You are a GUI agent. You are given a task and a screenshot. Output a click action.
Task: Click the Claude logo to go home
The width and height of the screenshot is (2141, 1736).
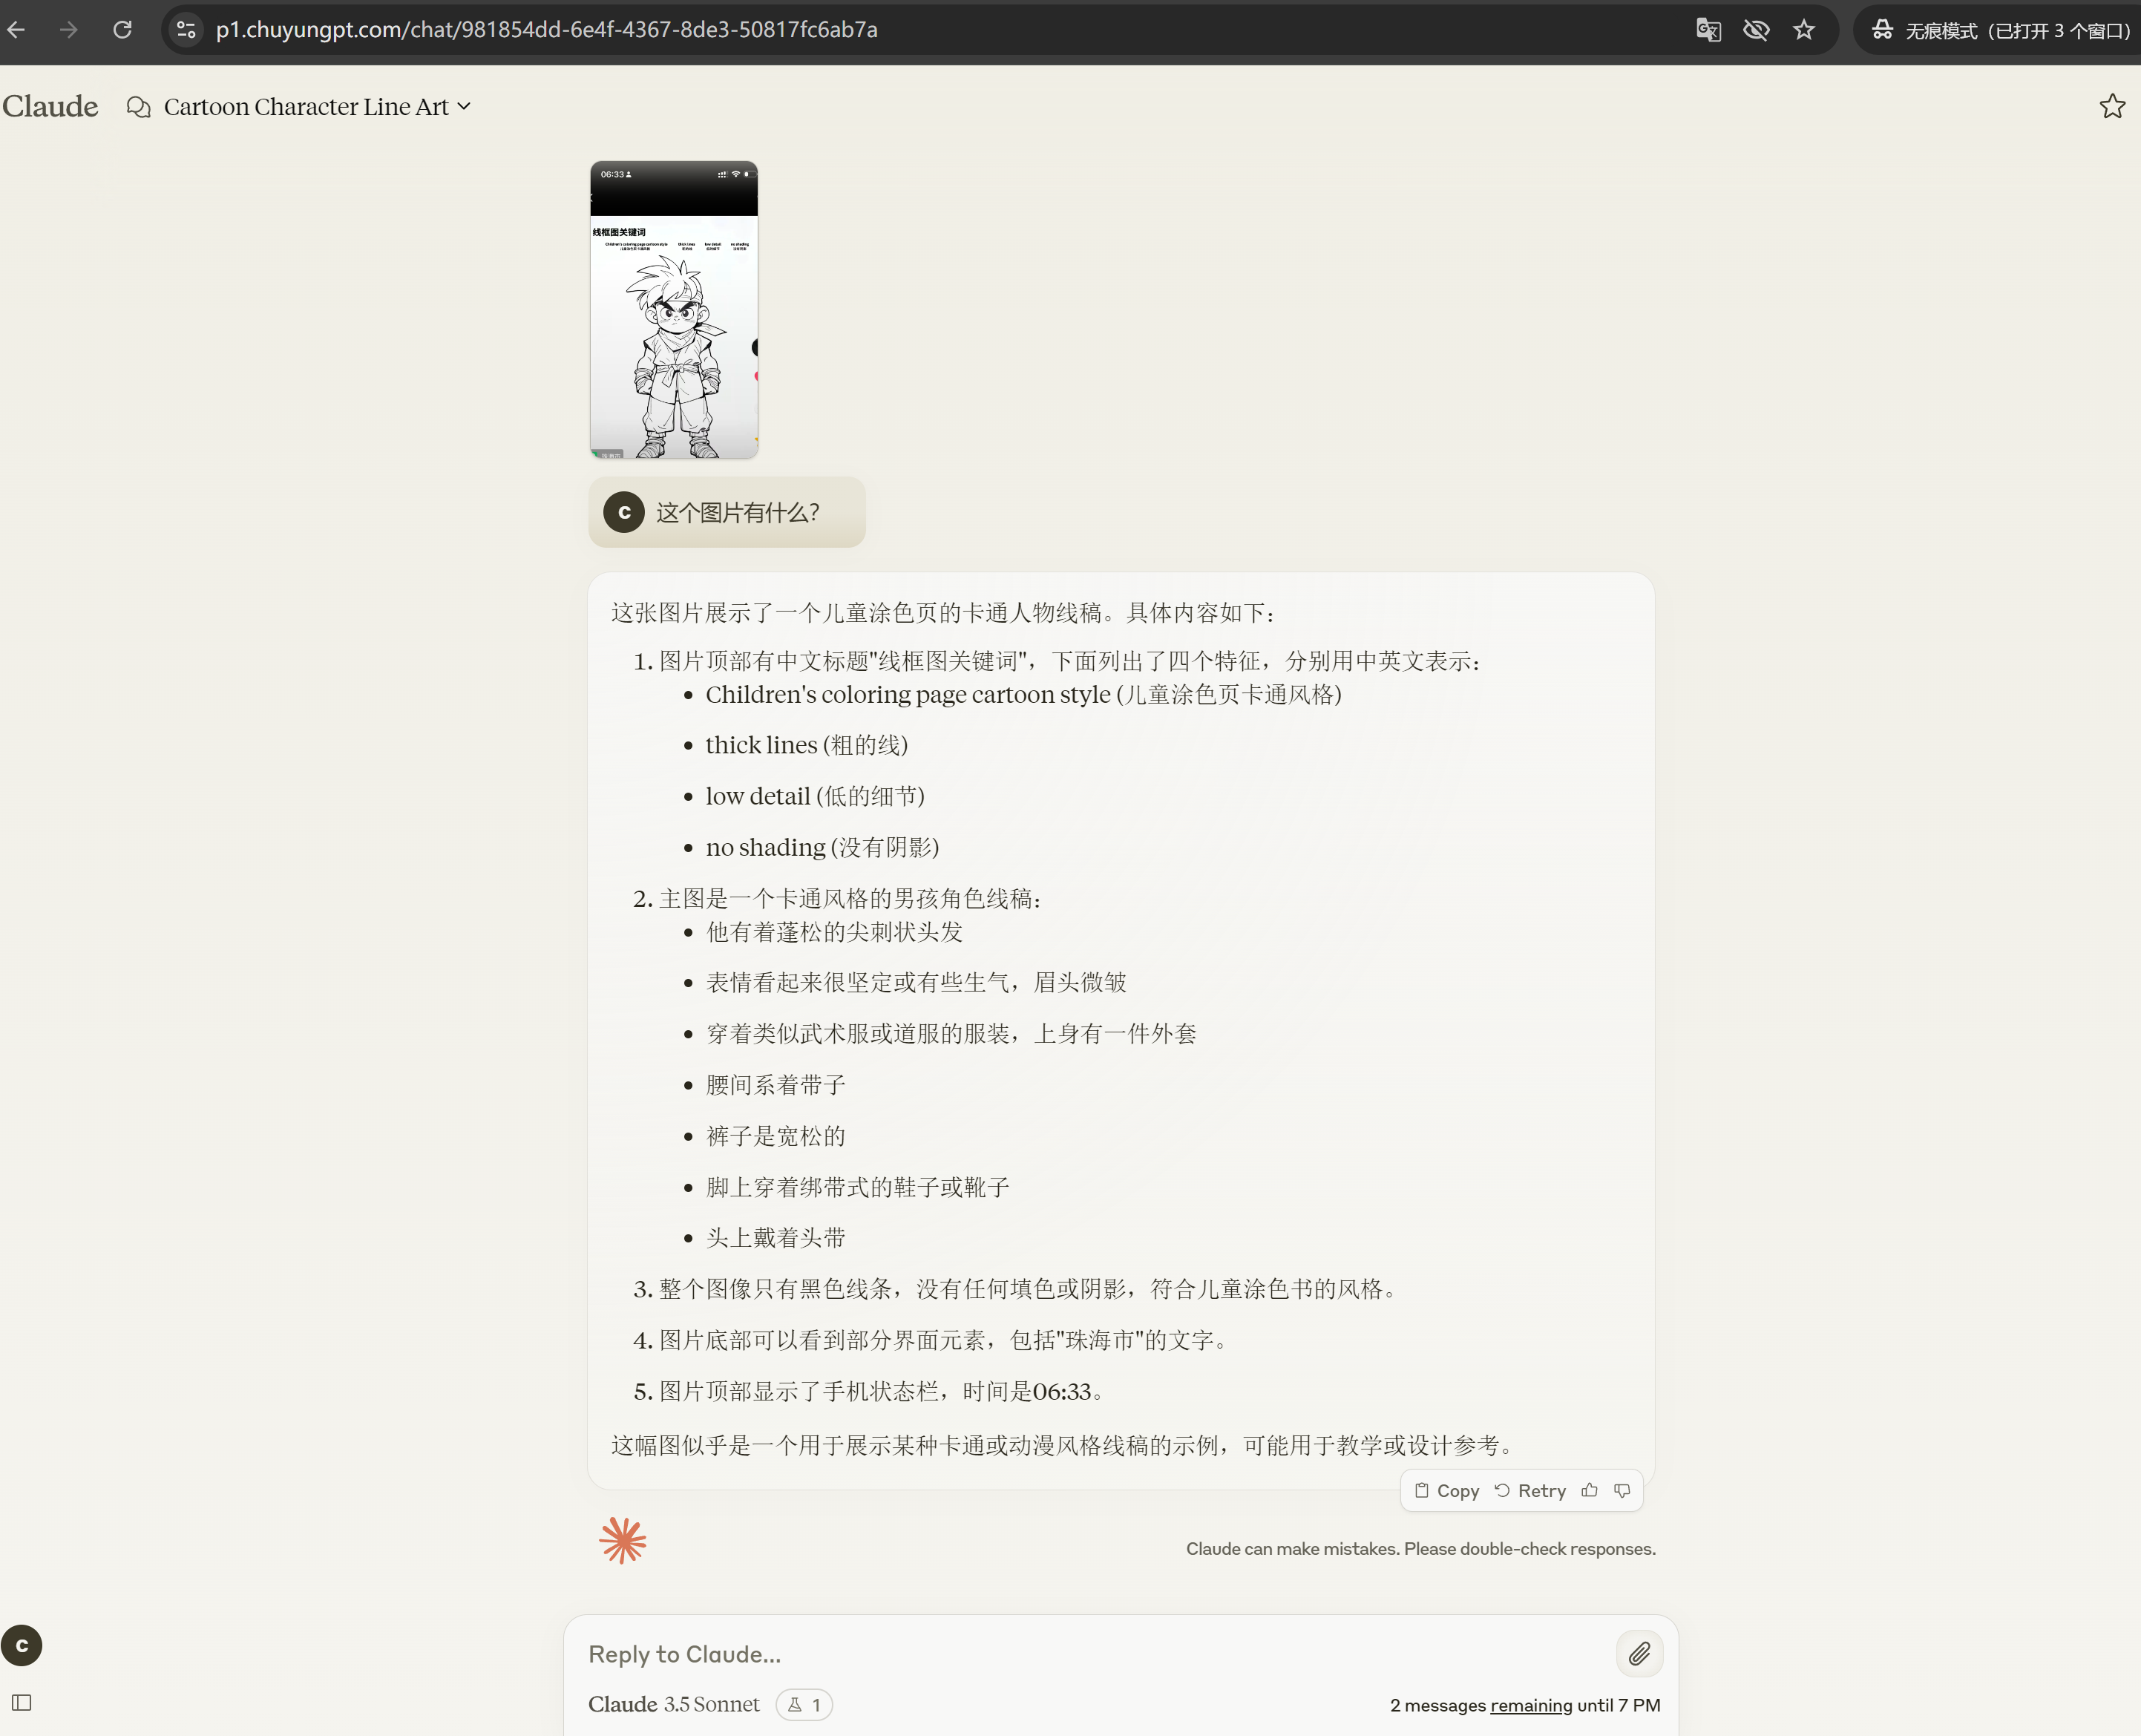[x=50, y=106]
